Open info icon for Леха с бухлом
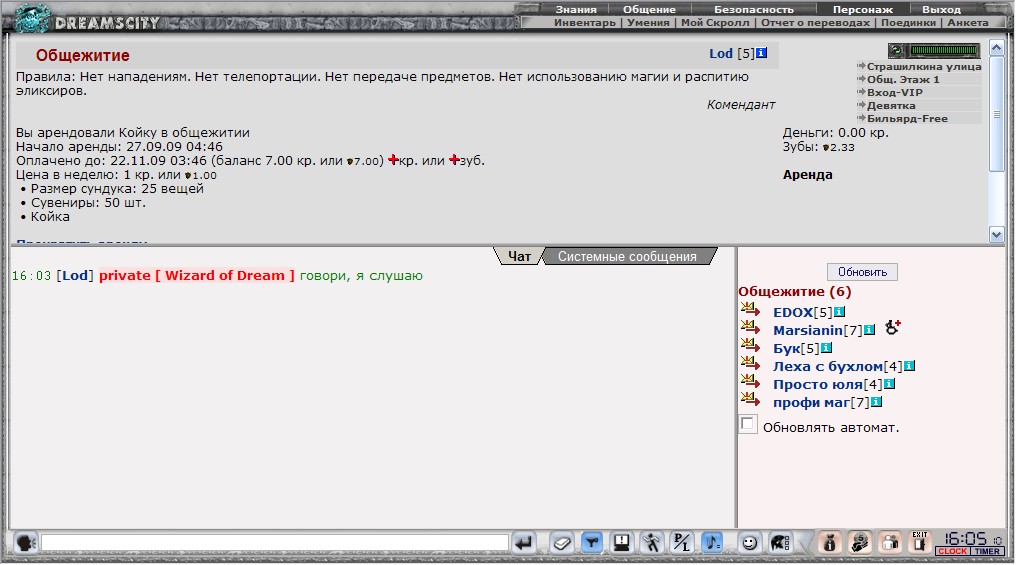Screen dimensions: 1016x565 click(x=909, y=367)
